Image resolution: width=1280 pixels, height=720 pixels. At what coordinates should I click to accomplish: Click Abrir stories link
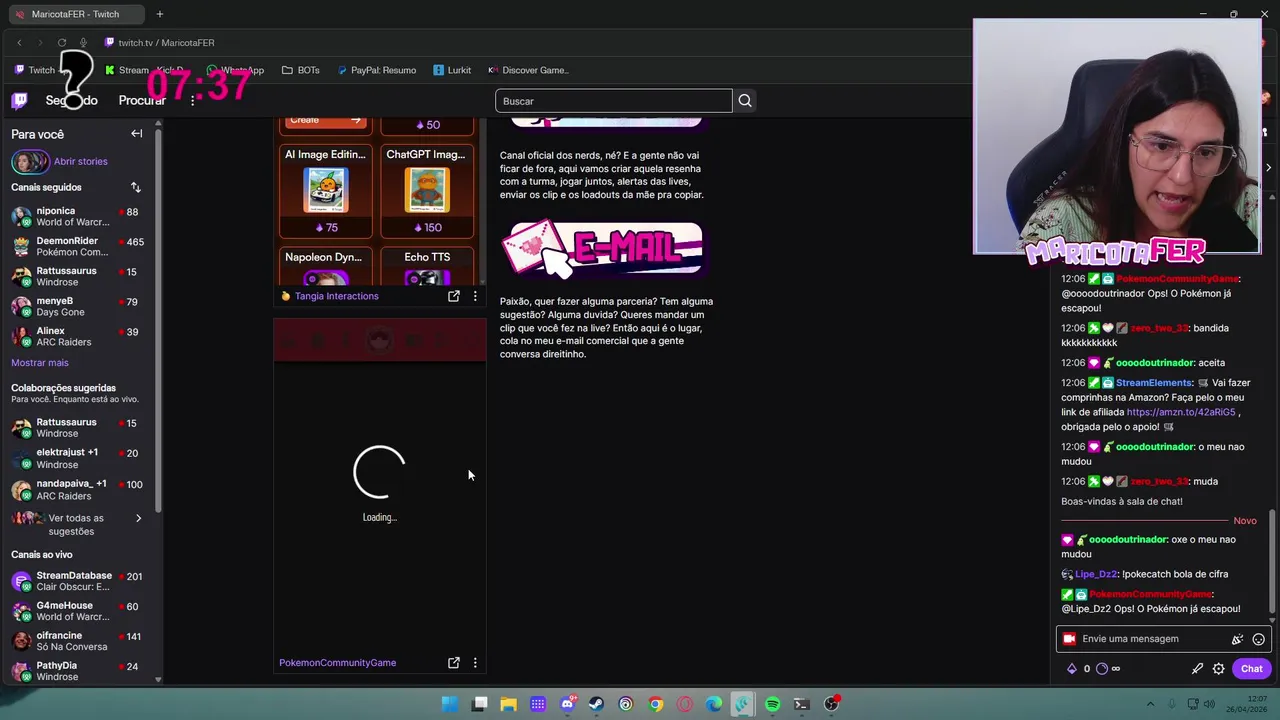tap(80, 161)
